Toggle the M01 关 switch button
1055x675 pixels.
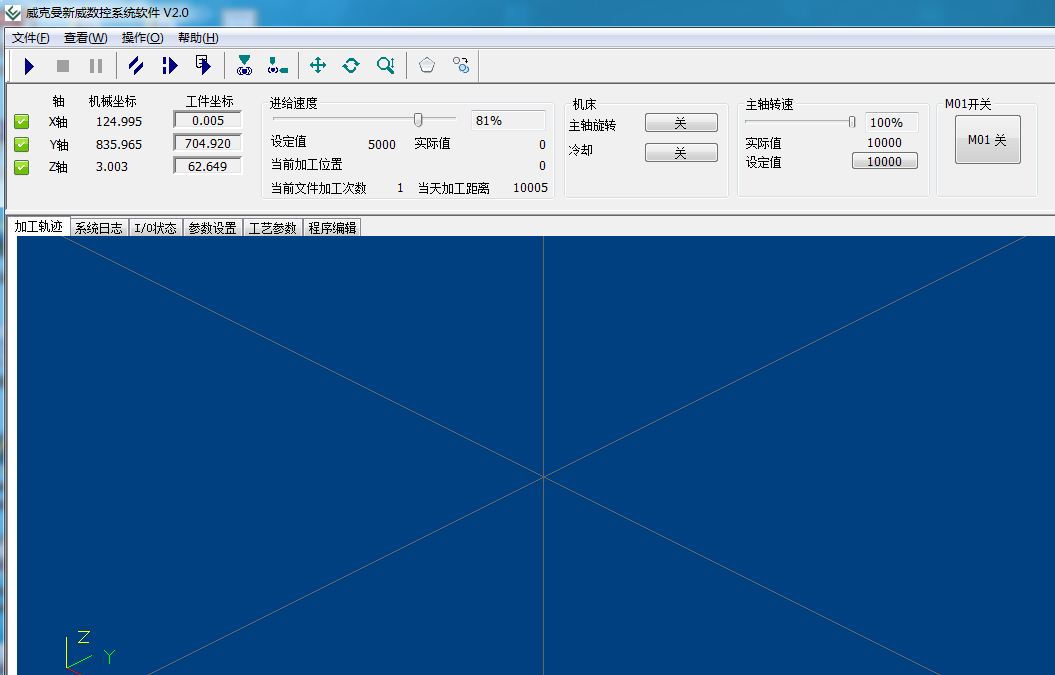tap(988, 140)
